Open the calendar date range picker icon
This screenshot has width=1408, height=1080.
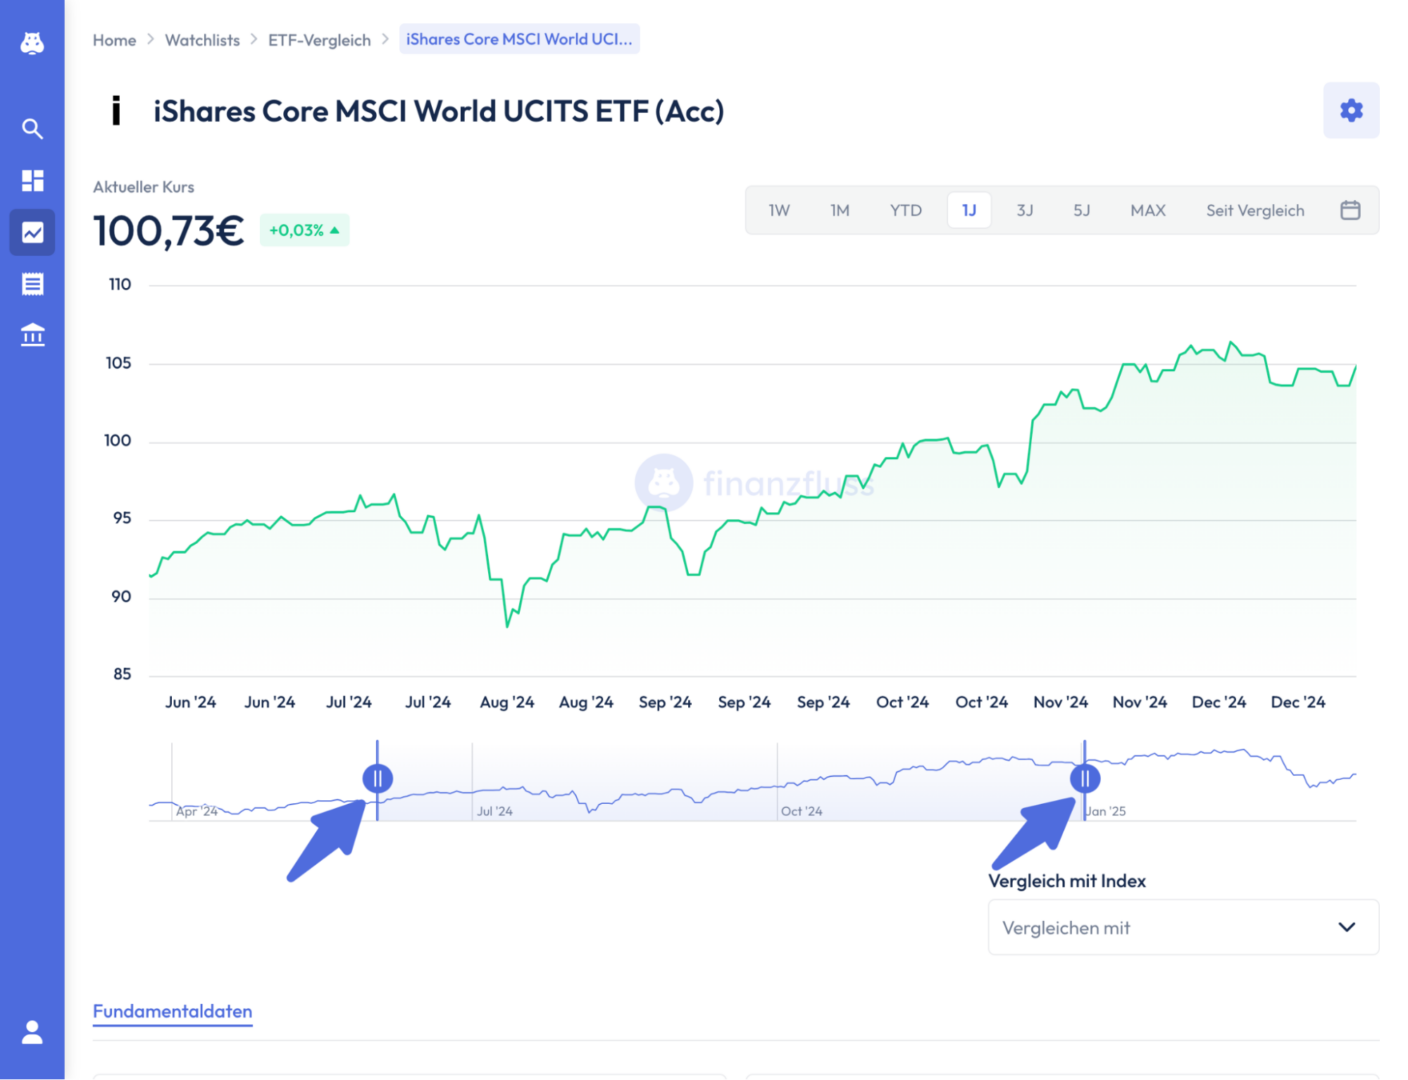tap(1350, 210)
